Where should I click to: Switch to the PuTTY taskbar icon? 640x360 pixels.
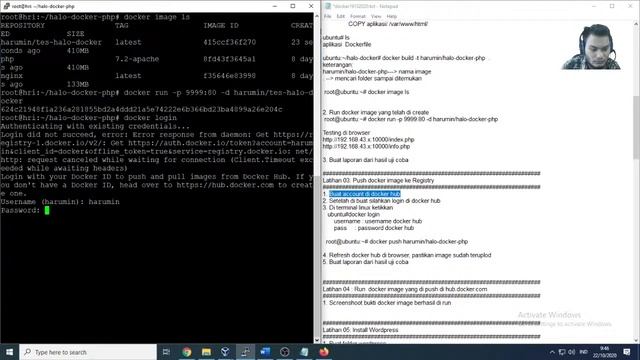coord(245,352)
